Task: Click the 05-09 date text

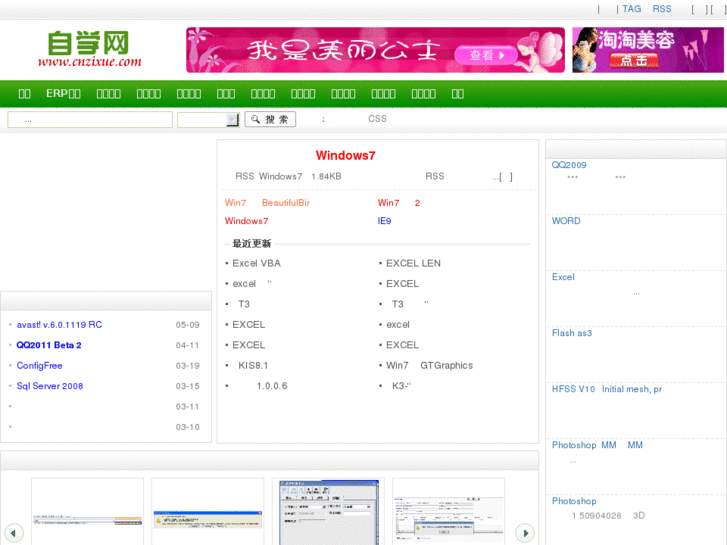Action: [x=187, y=325]
